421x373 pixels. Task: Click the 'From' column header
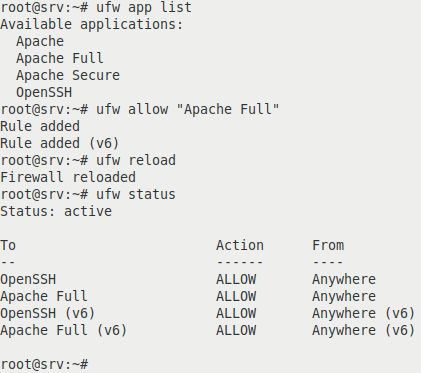[x=328, y=245]
